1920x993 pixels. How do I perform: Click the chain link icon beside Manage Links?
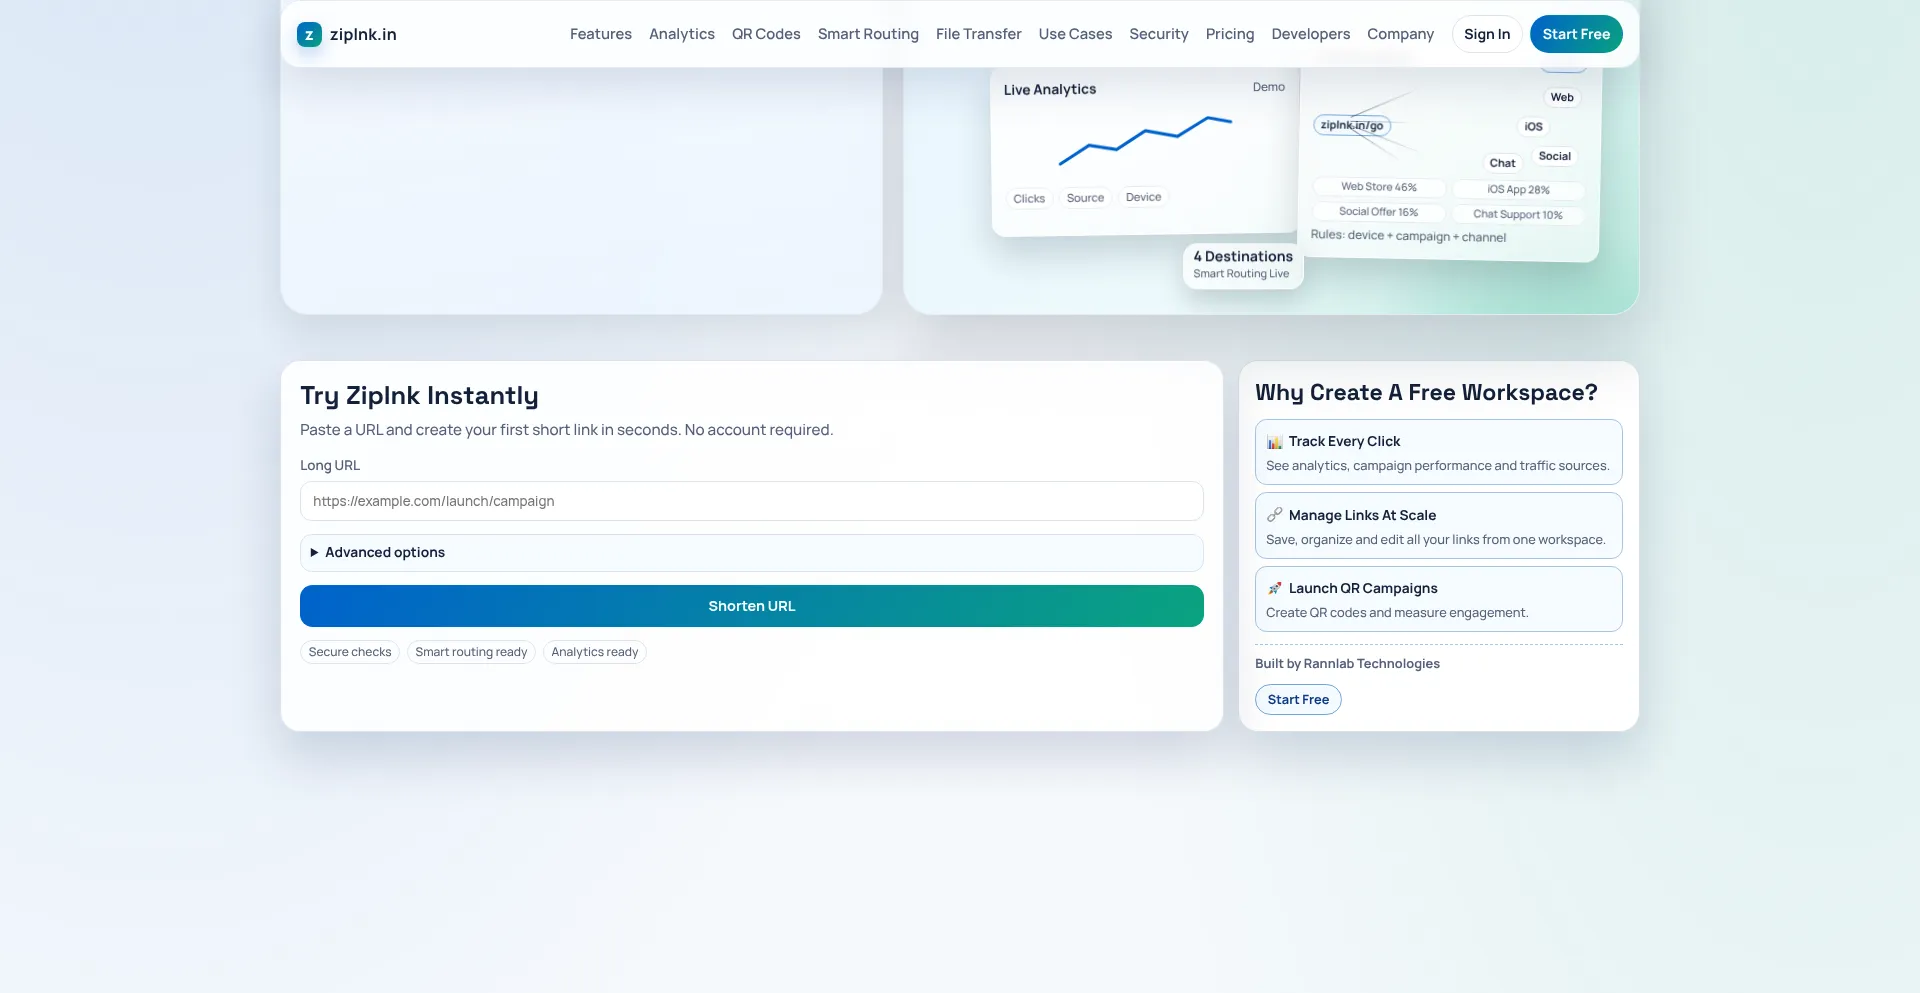(1275, 515)
